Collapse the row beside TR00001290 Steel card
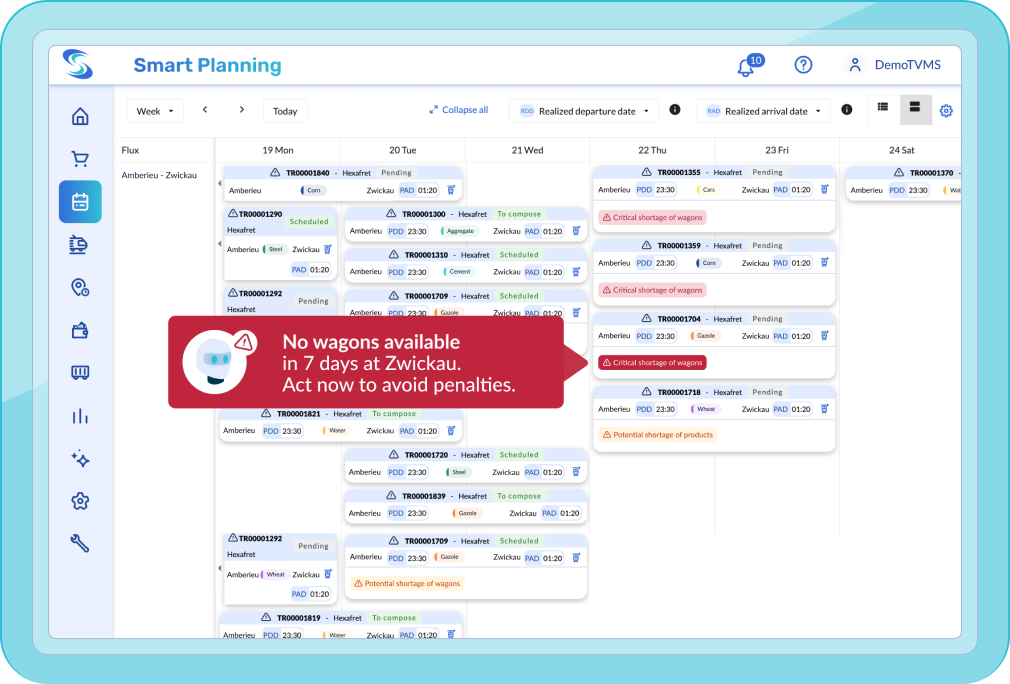The image size is (1010, 684). [220, 244]
